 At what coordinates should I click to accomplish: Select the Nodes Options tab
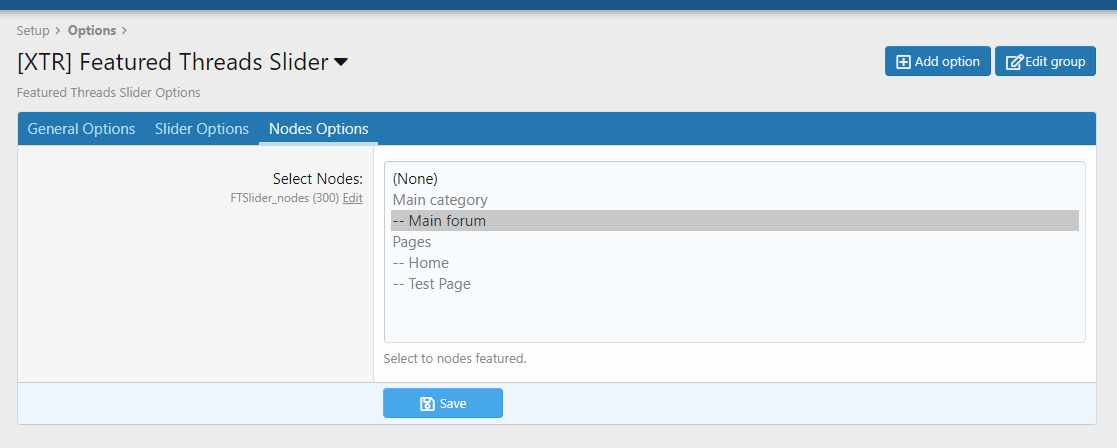coord(318,129)
